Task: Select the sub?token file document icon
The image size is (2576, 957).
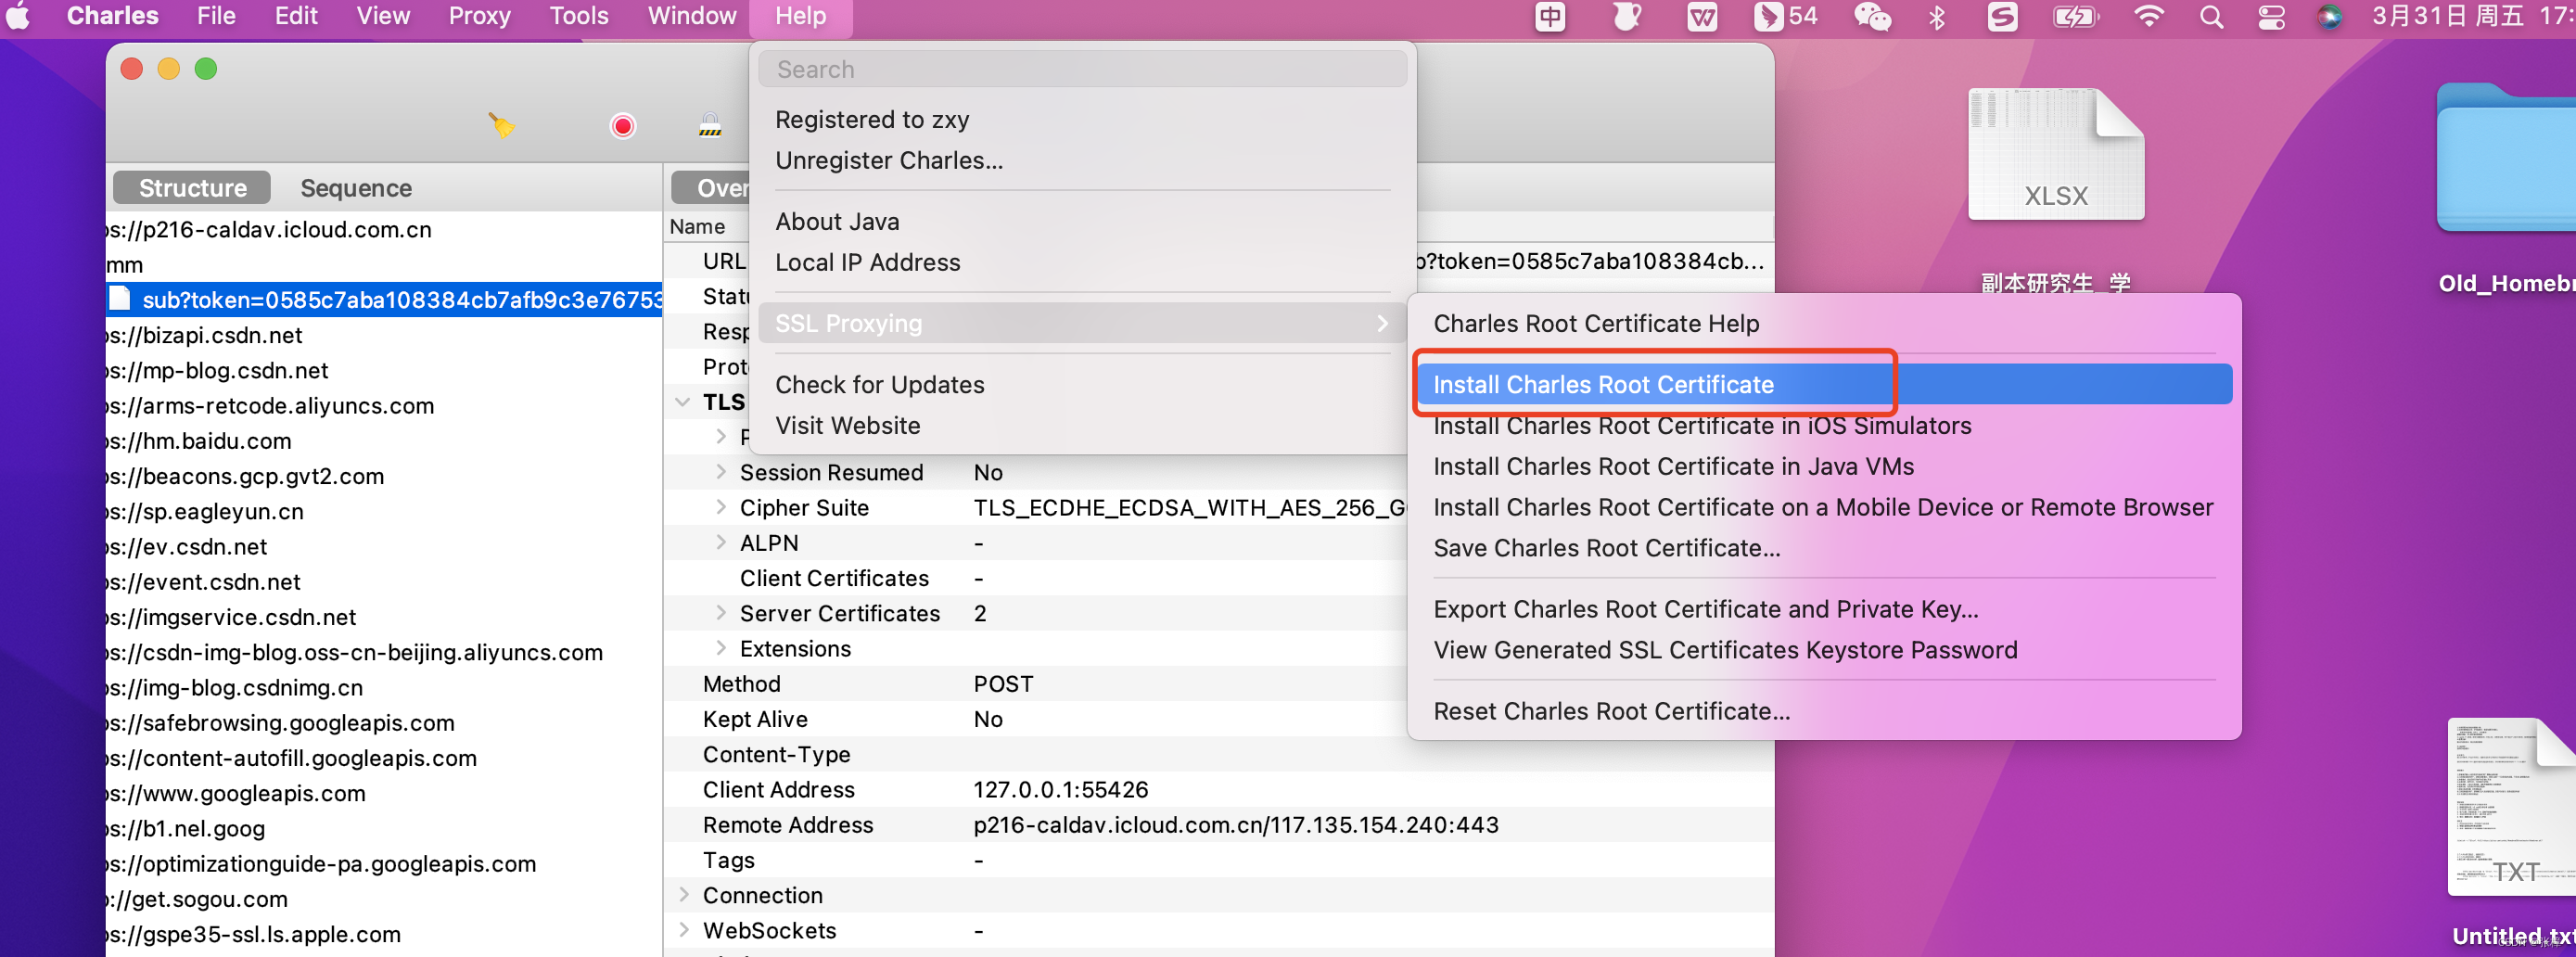Action: [x=120, y=299]
